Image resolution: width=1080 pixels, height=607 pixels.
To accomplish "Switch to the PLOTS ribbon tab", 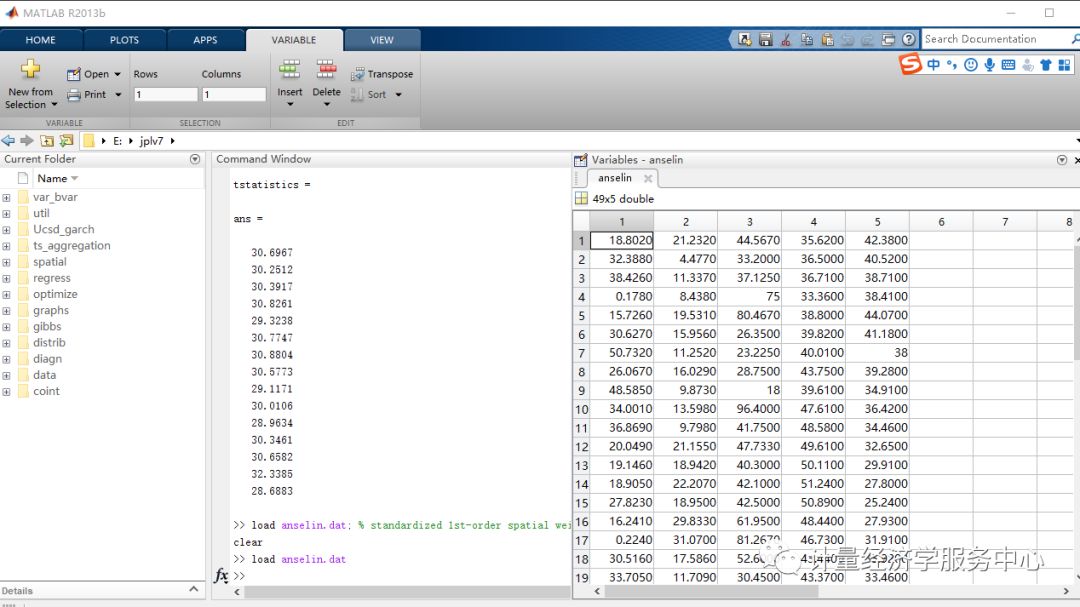I will [124, 40].
